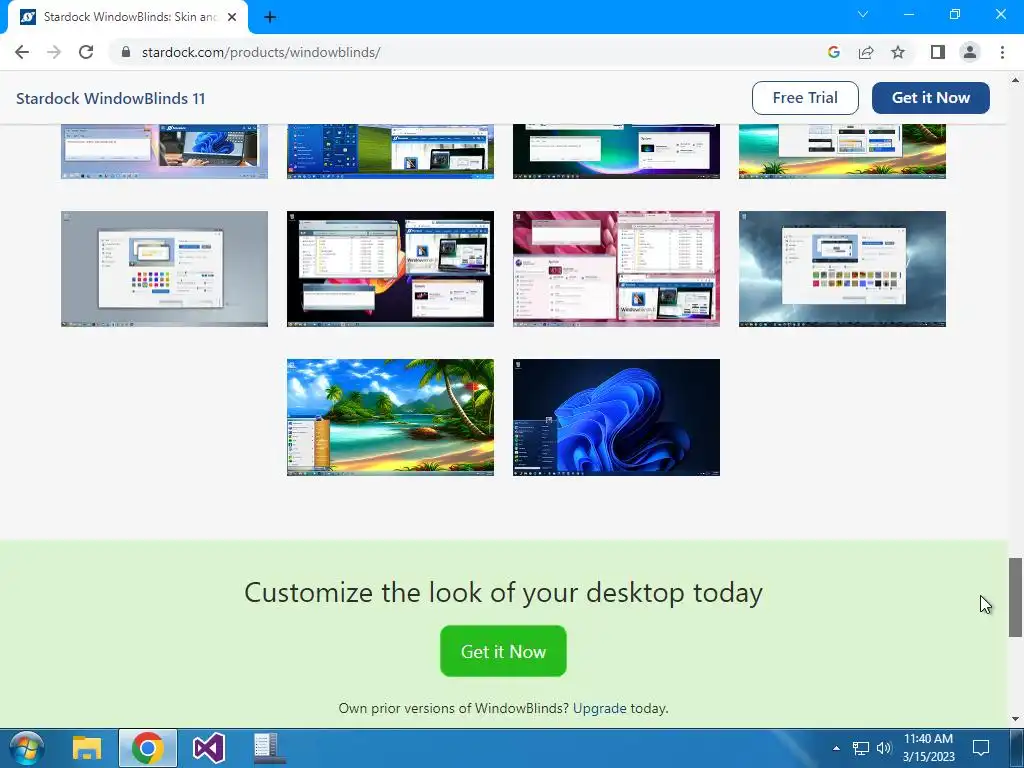The image size is (1024, 768).
Task: Click Stardock WindowBlinds 11 title
Action: pos(110,99)
